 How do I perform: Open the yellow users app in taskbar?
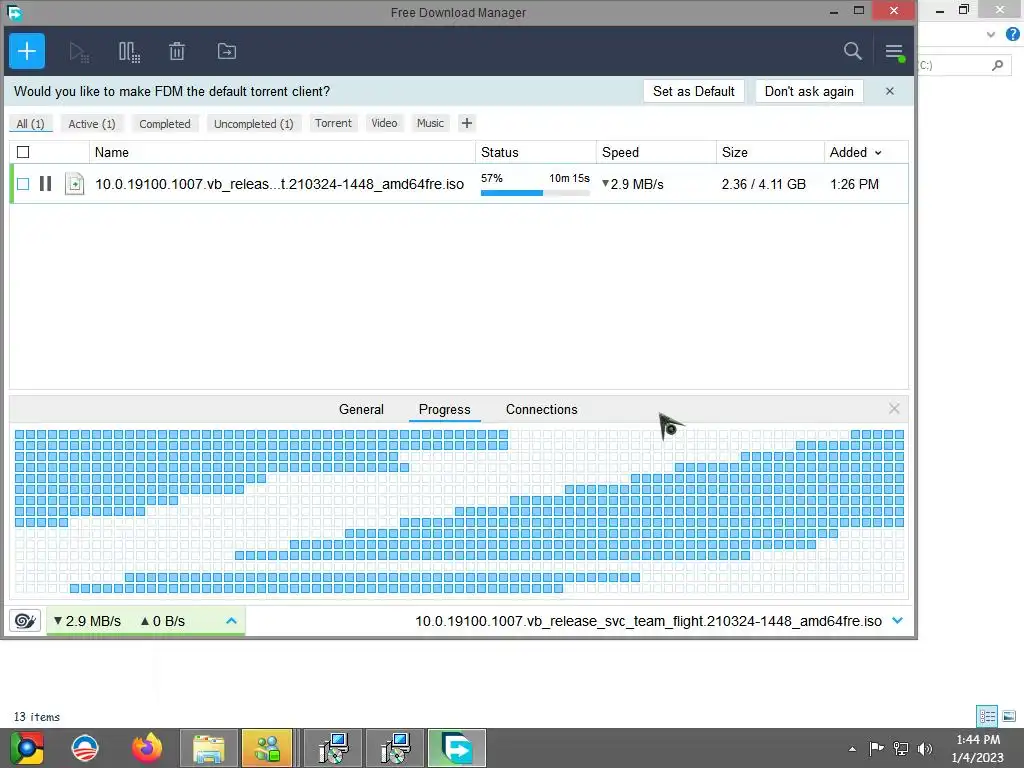coord(267,748)
